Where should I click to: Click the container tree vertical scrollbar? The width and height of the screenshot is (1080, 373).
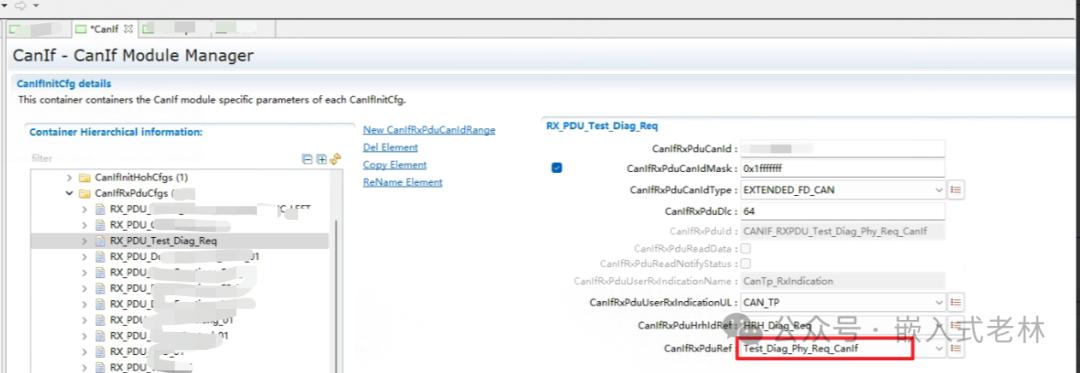(x=336, y=296)
